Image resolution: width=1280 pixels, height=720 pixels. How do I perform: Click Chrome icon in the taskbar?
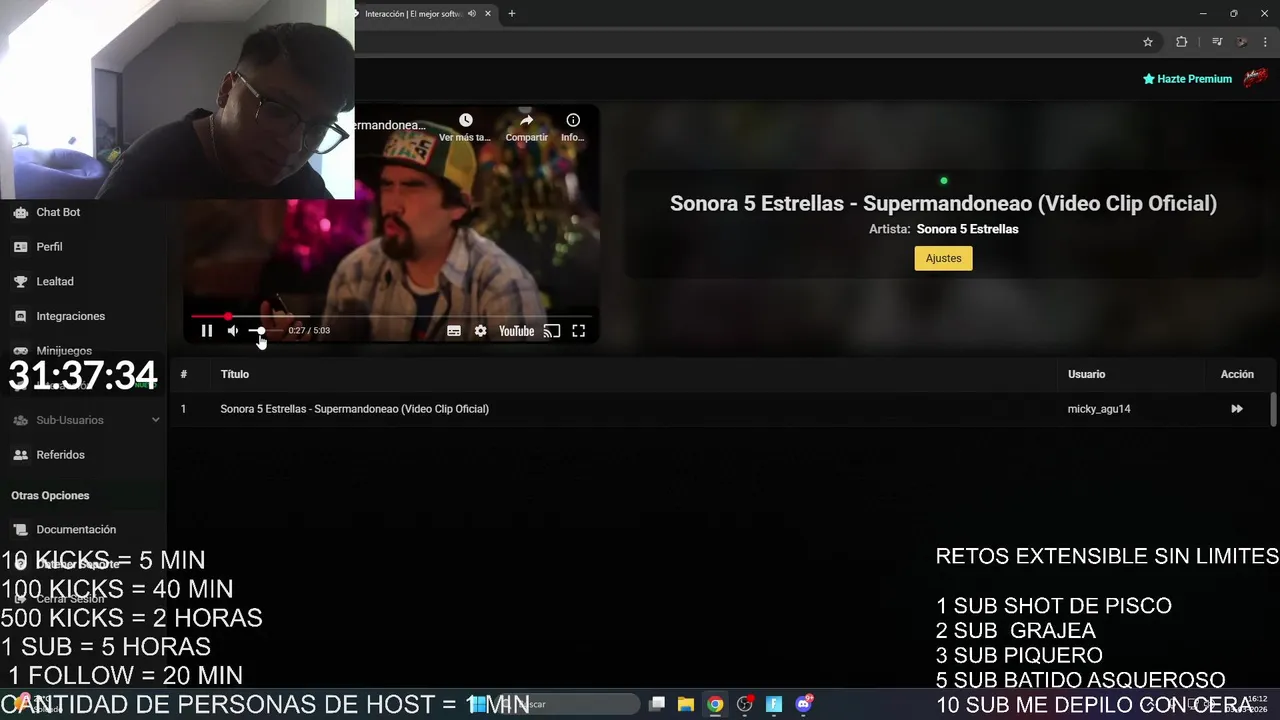(x=715, y=704)
